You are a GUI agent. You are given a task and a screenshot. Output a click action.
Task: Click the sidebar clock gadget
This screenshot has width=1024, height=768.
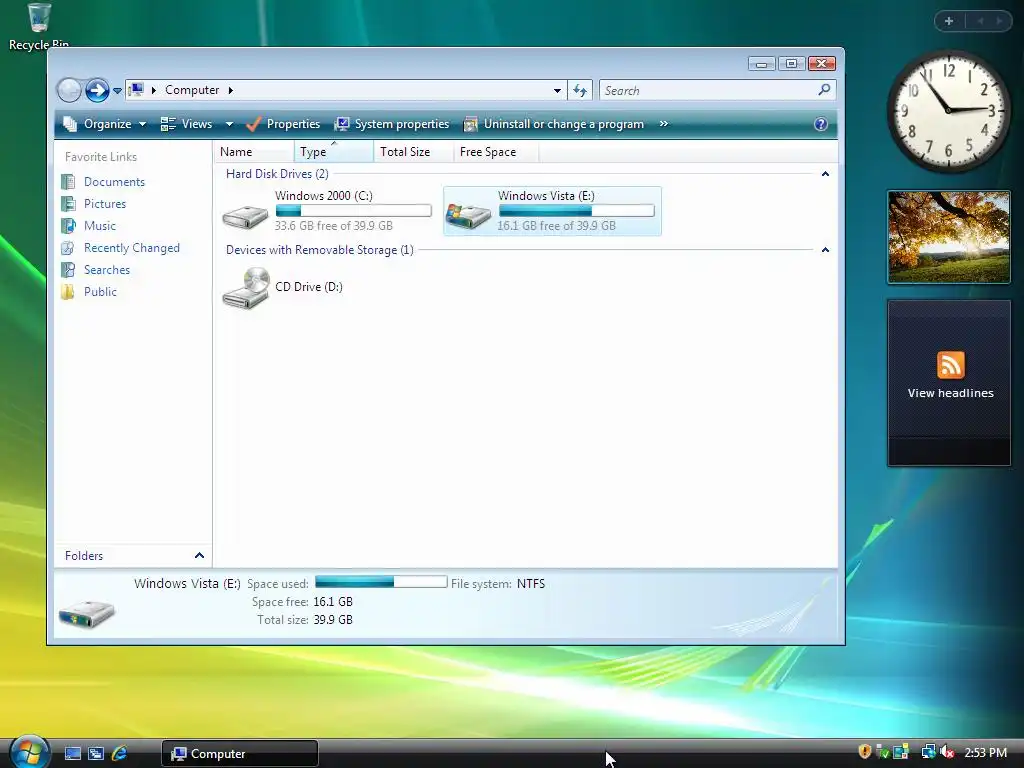pyautogui.click(x=949, y=111)
